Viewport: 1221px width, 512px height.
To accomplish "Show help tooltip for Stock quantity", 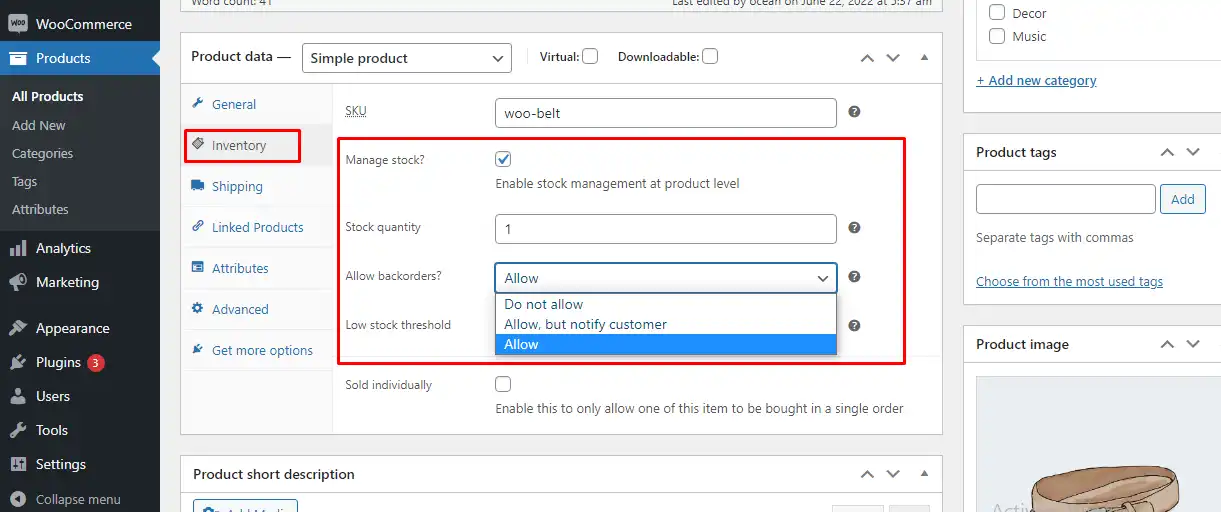I will point(854,228).
